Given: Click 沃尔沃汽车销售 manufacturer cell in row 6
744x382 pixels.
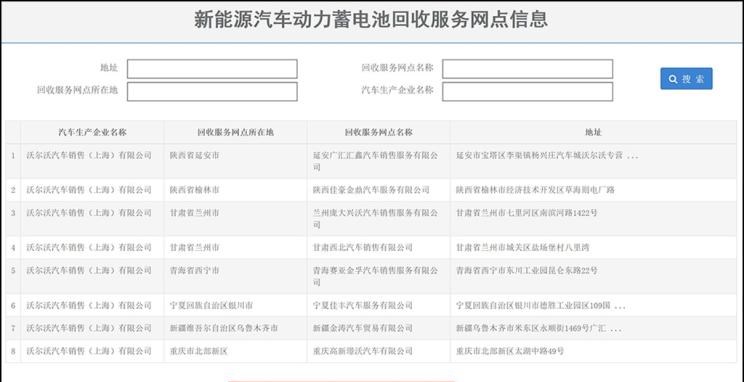Looking at the screenshot, I should click(x=89, y=305).
